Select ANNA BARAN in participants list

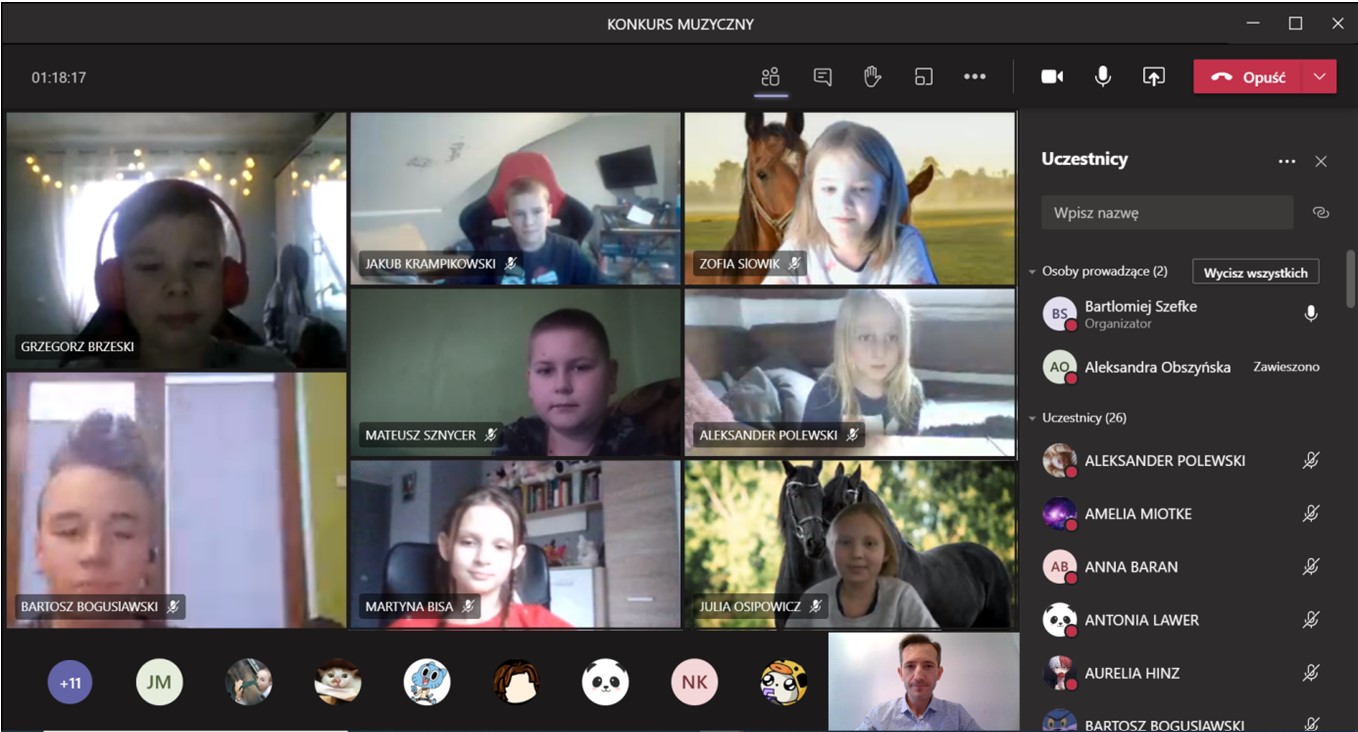(1130, 567)
